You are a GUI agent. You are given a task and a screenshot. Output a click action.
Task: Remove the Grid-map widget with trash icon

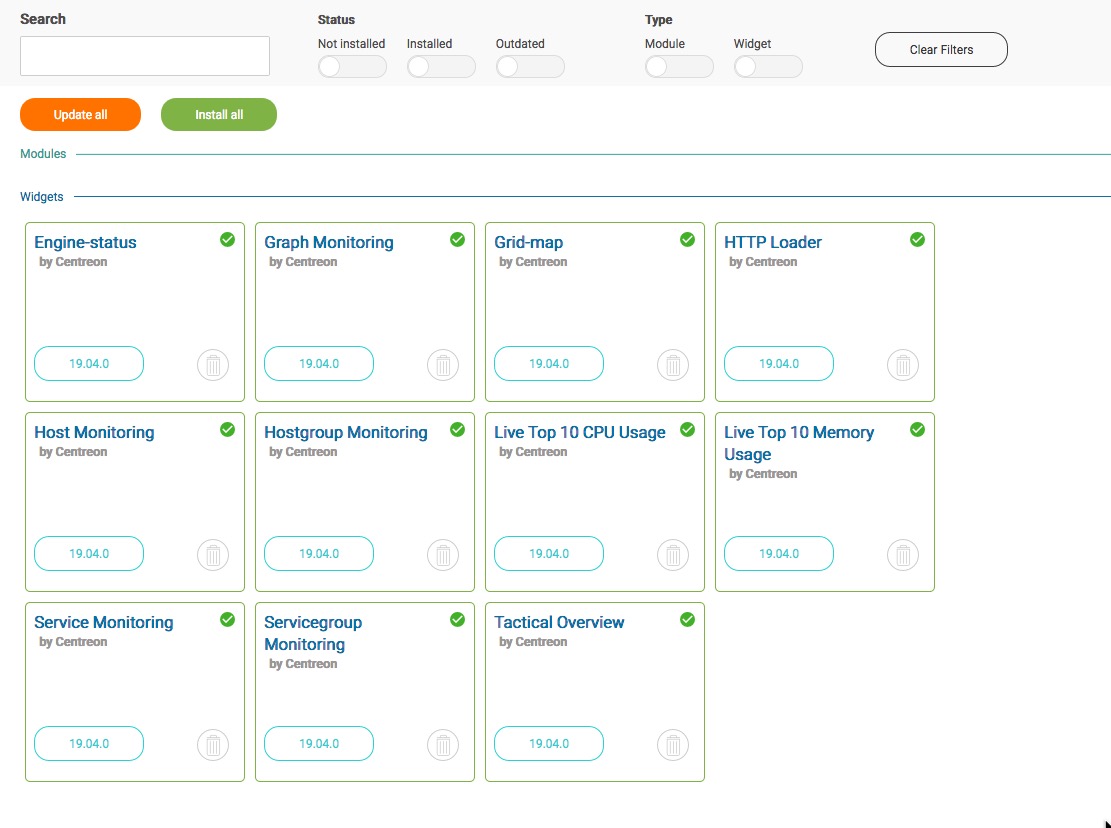tap(673, 365)
